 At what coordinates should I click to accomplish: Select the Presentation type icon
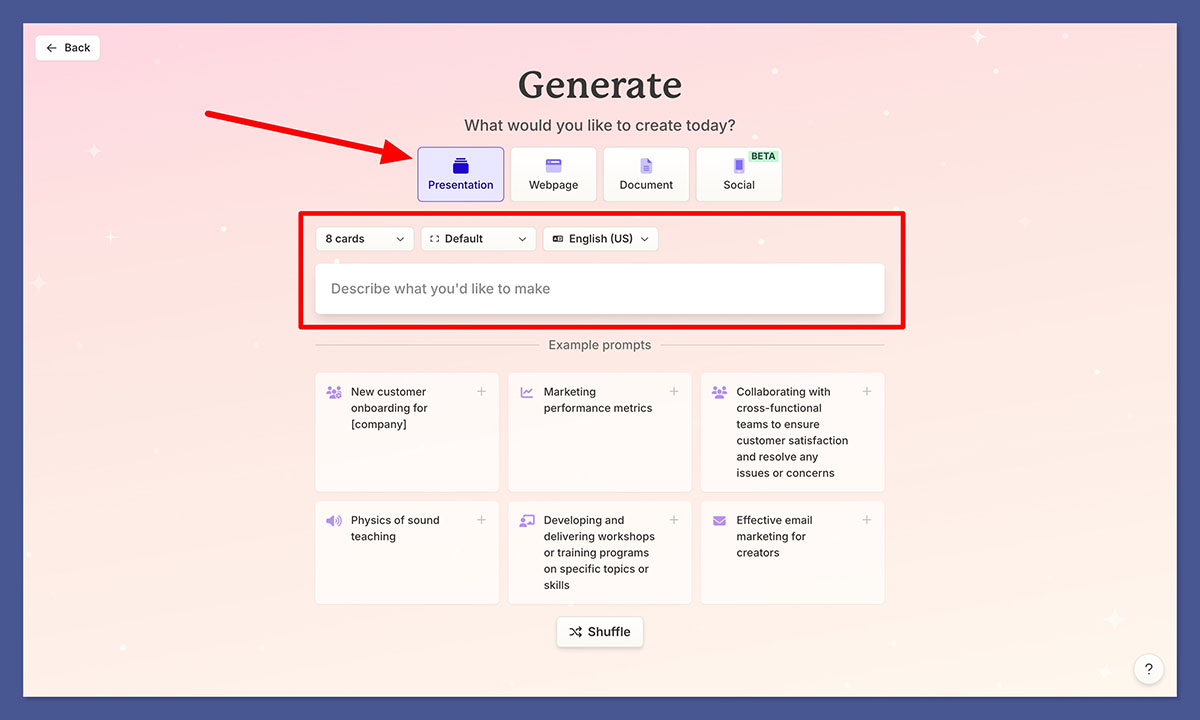[460, 165]
